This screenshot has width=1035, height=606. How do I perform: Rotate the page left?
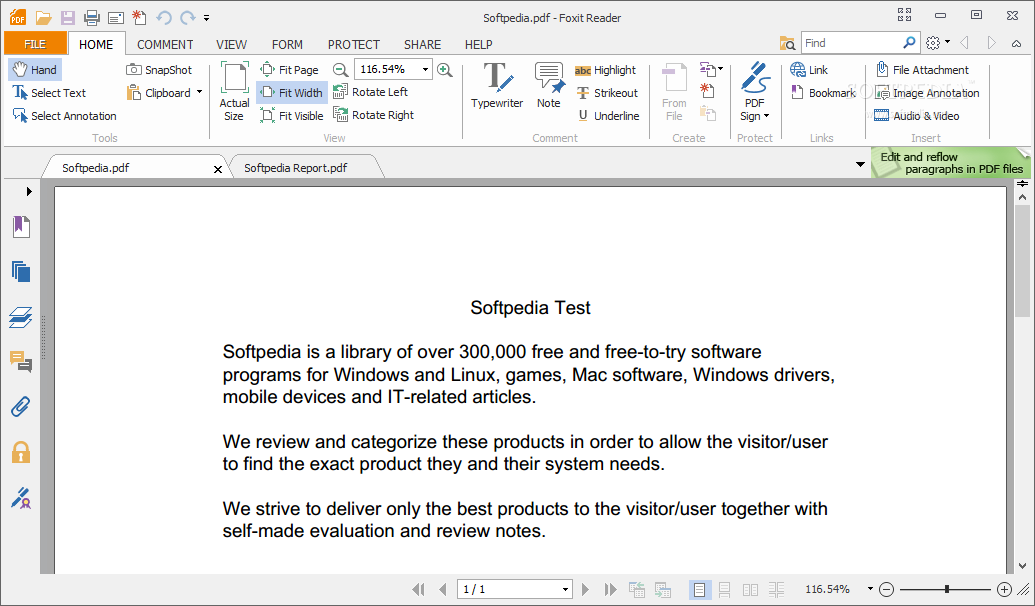pyautogui.click(x=370, y=92)
